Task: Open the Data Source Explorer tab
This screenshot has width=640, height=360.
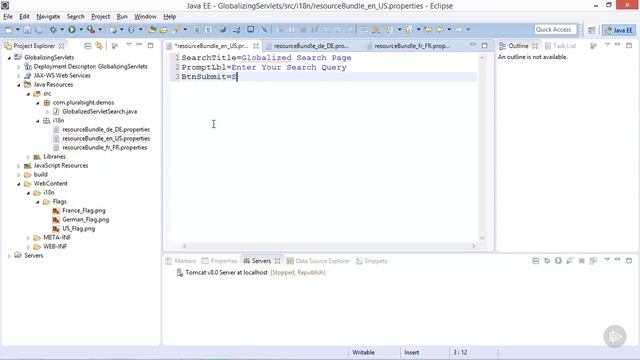Action: point(318,261)
